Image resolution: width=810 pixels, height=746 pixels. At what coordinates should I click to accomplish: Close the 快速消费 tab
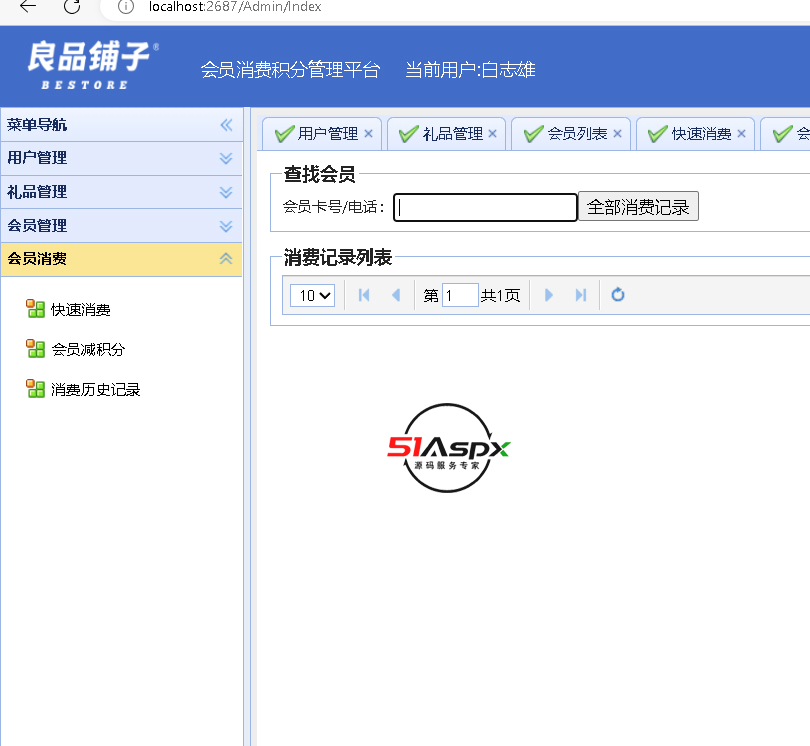coord(741,134)
